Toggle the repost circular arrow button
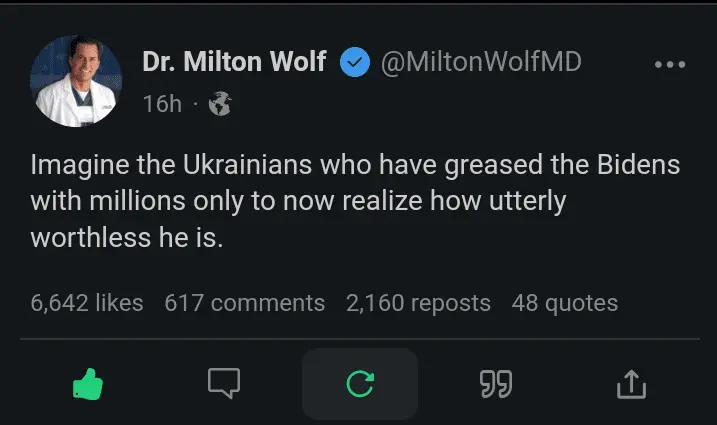 [359, 384]
